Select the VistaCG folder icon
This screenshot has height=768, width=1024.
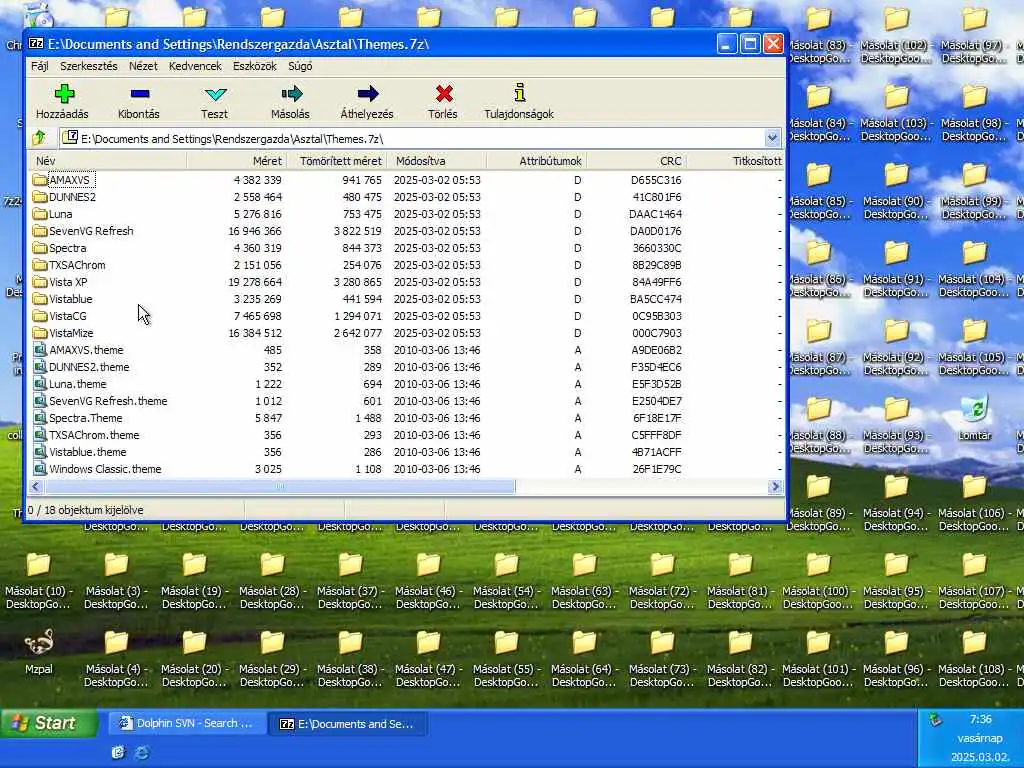pyautogui.click(x=40, y=315)
